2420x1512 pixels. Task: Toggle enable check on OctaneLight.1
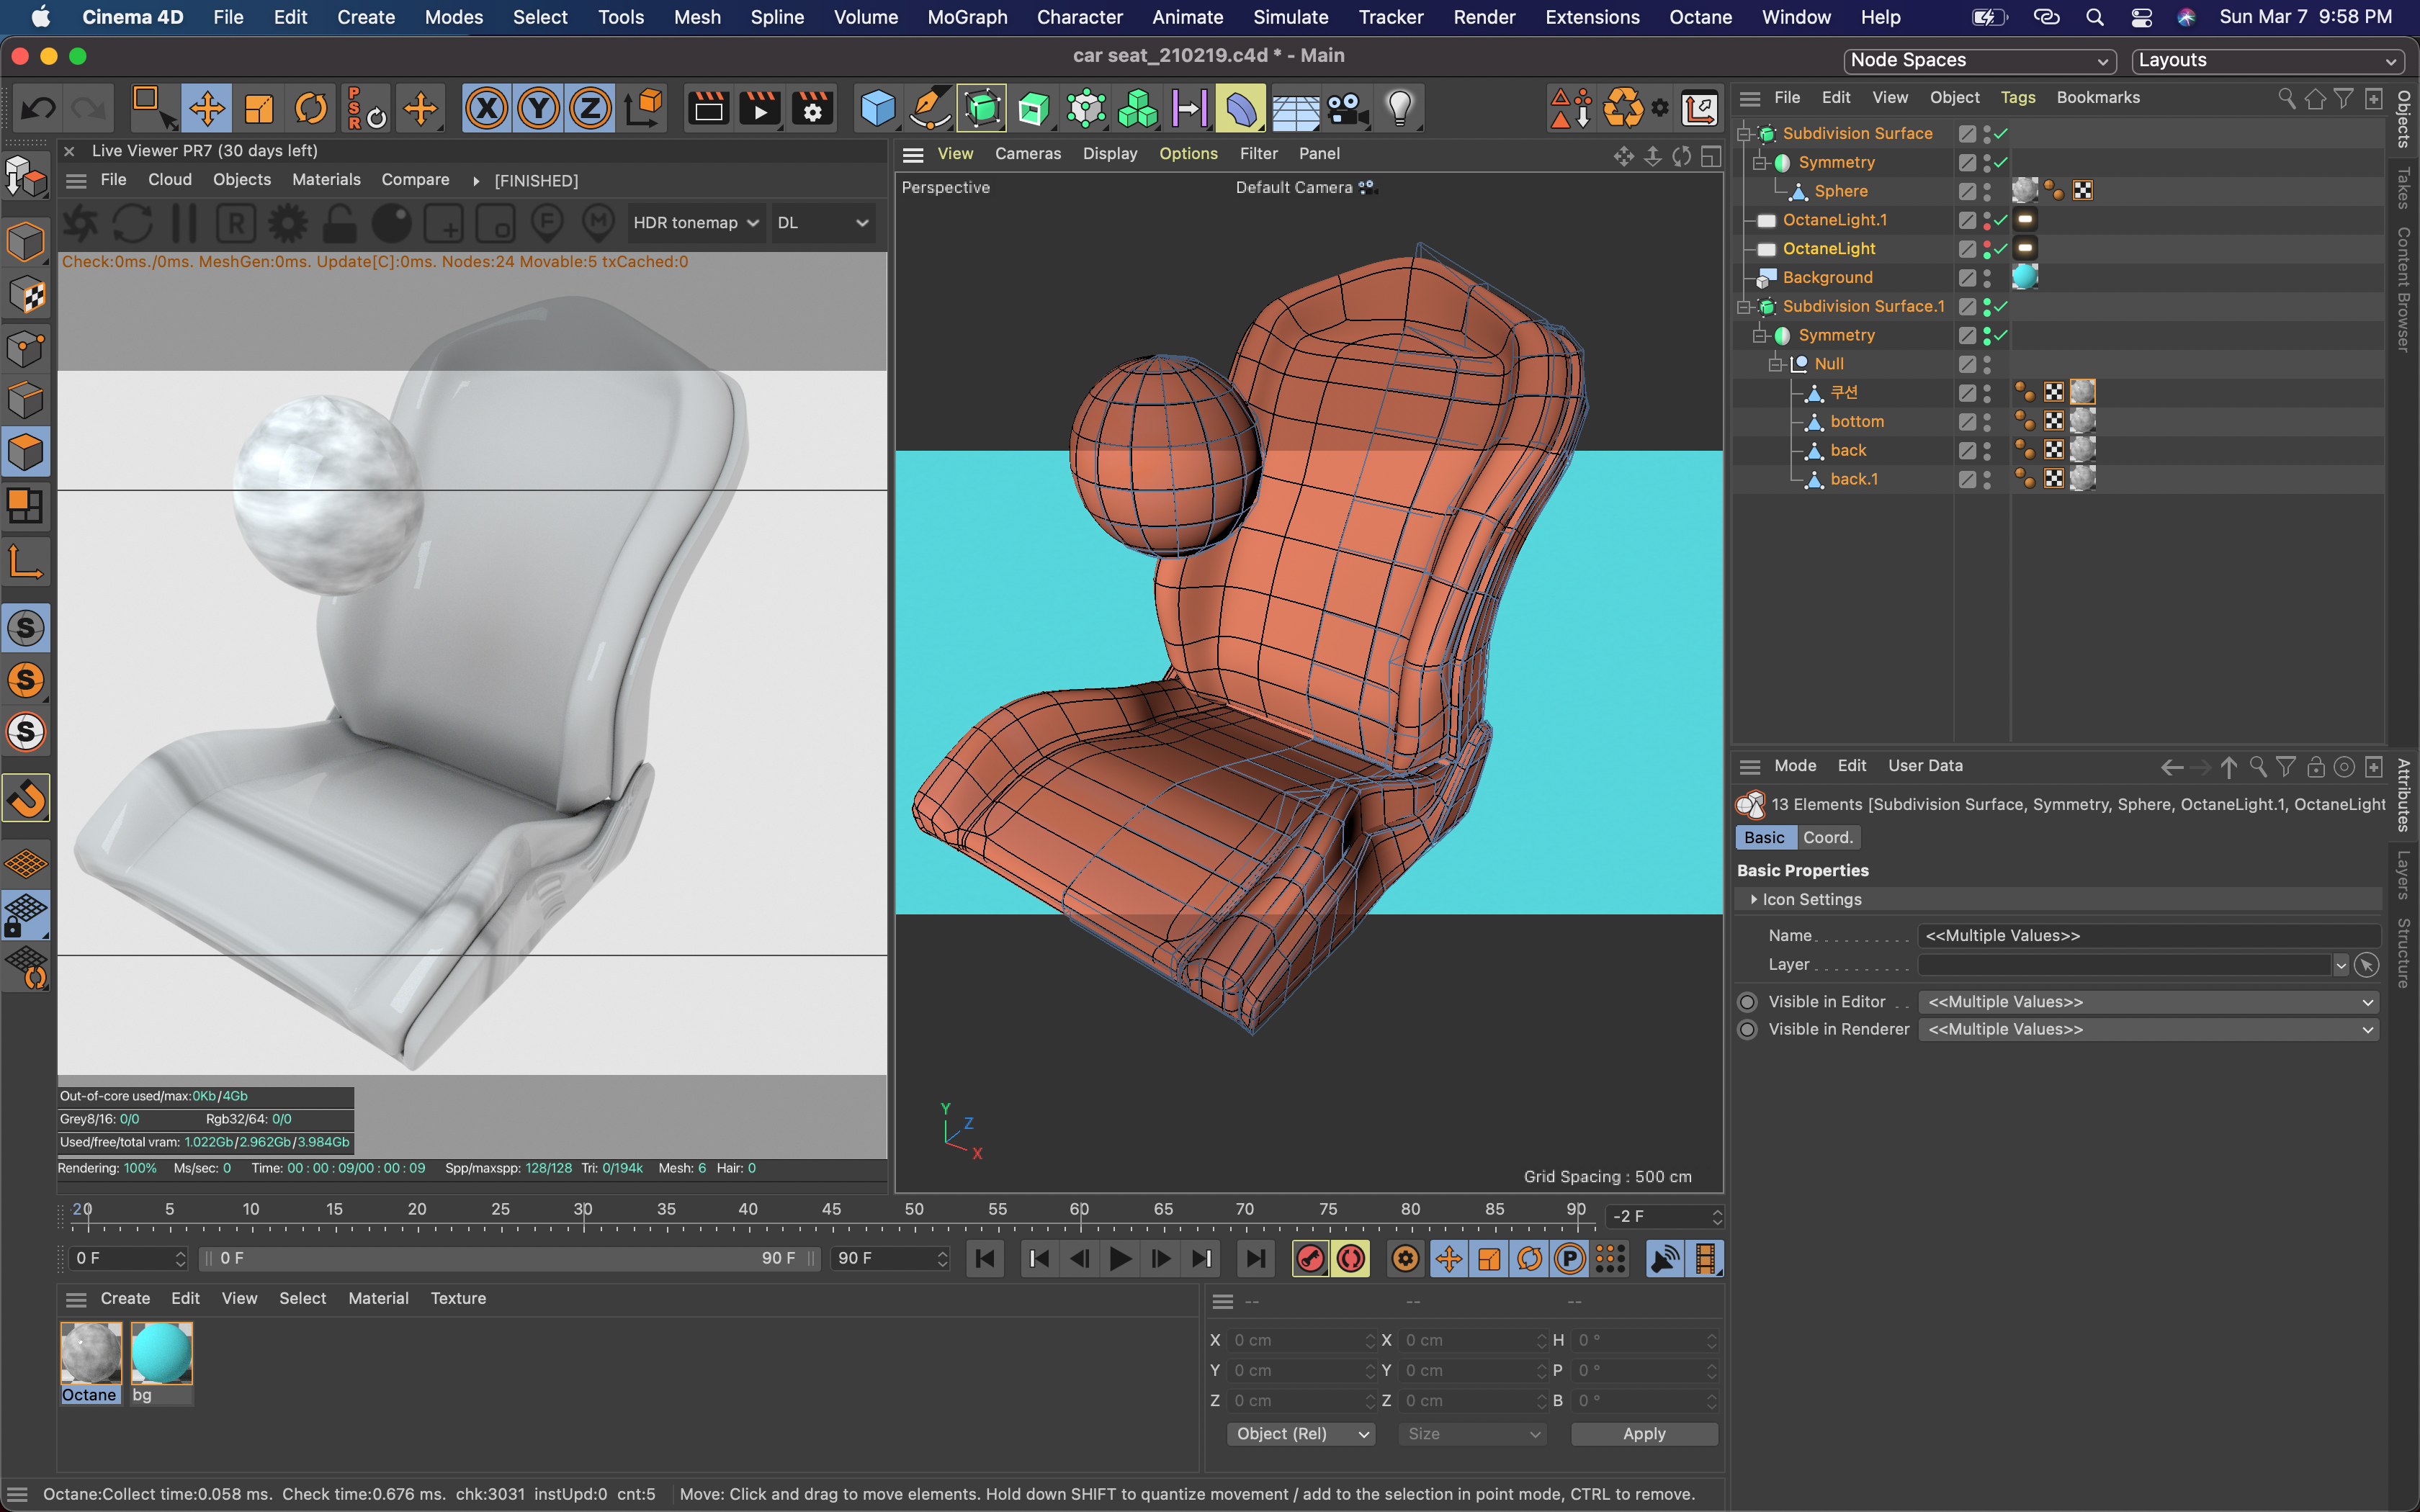(2001, 220)
